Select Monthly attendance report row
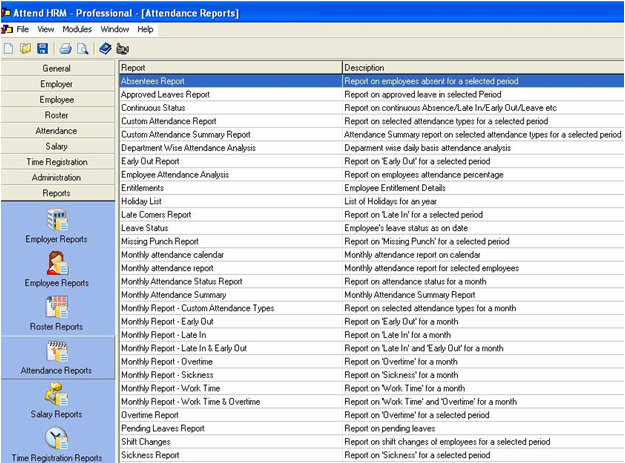 pos(371,268)
